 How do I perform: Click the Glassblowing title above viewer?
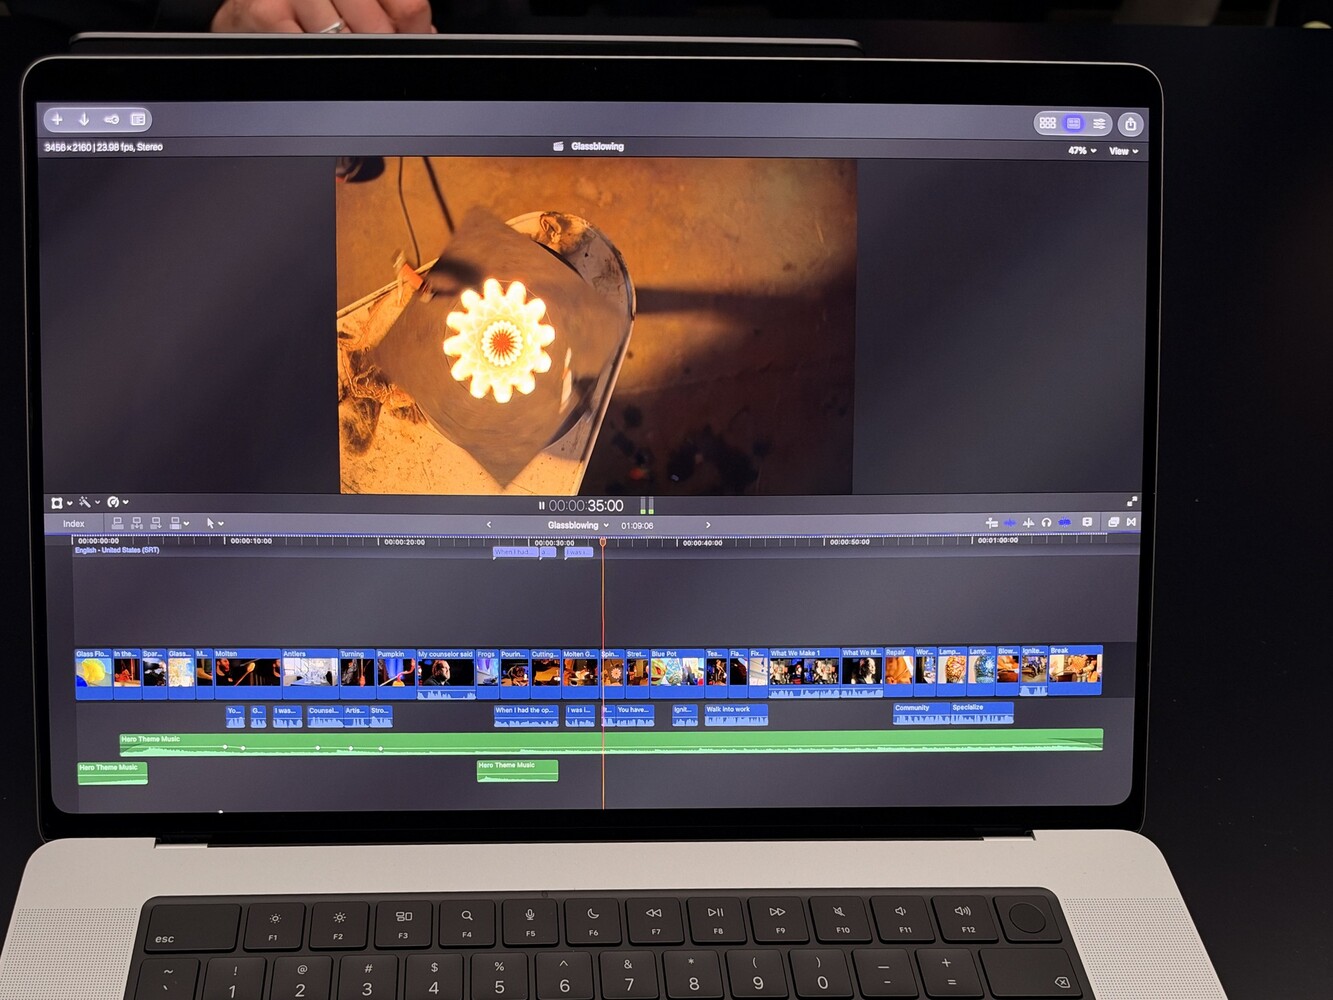[597, 146]
